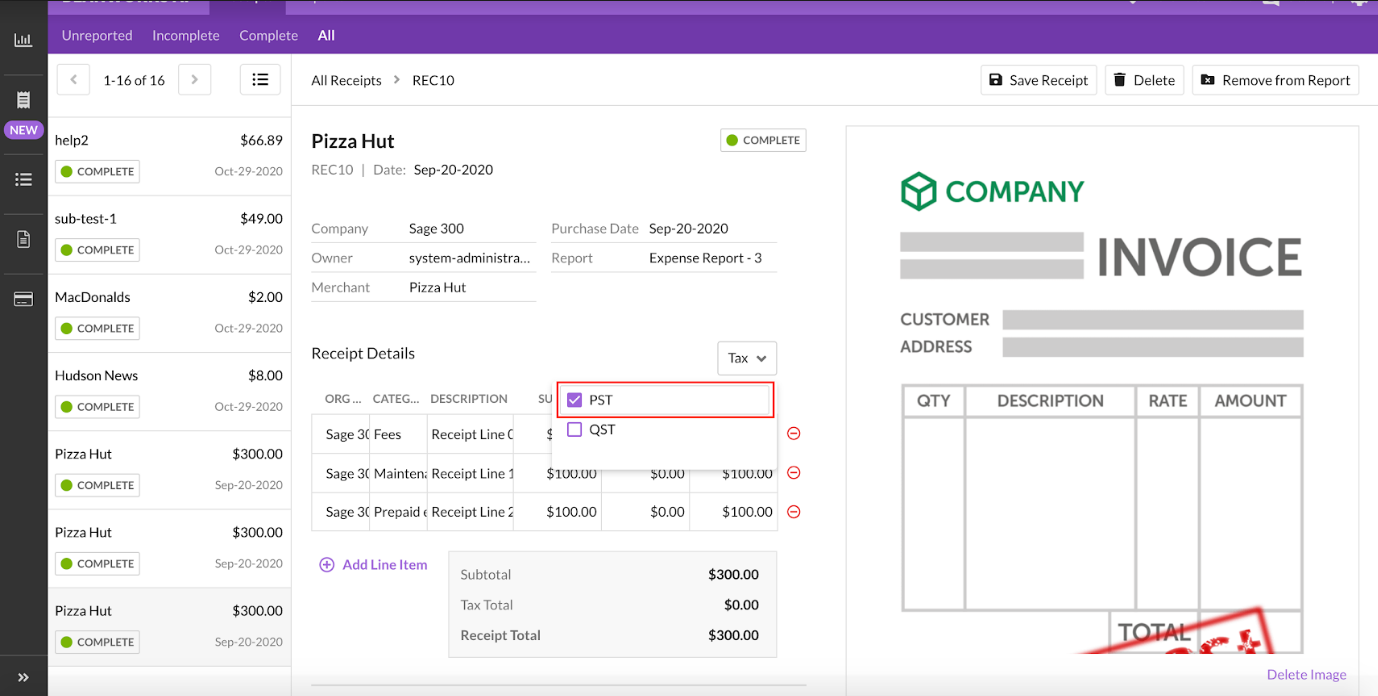Click the Merchant field Pizza Hut
This screenshot has height=696, width=1378.
[437, 287]
